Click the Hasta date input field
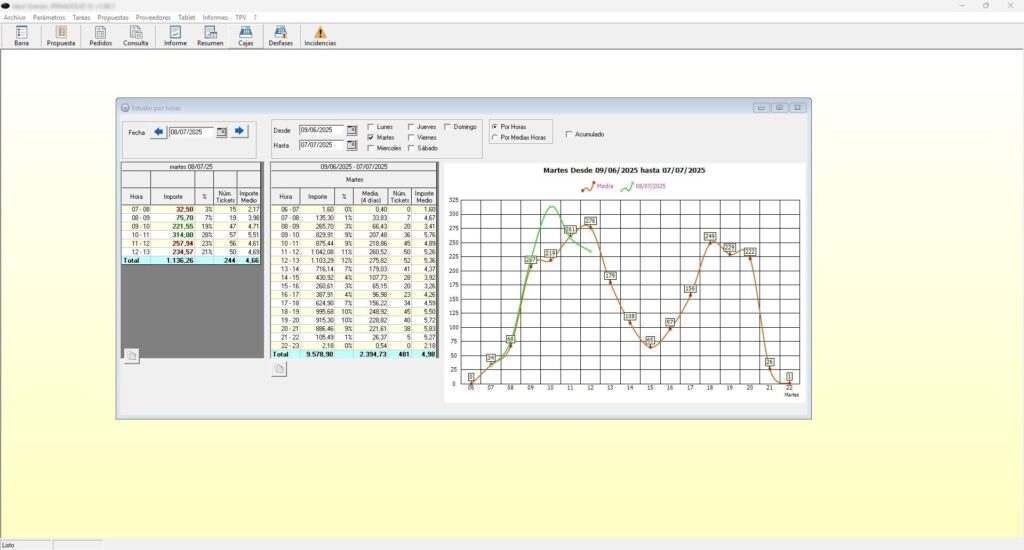This screenshot has width=1024, height=550. [x=321, y=146]
